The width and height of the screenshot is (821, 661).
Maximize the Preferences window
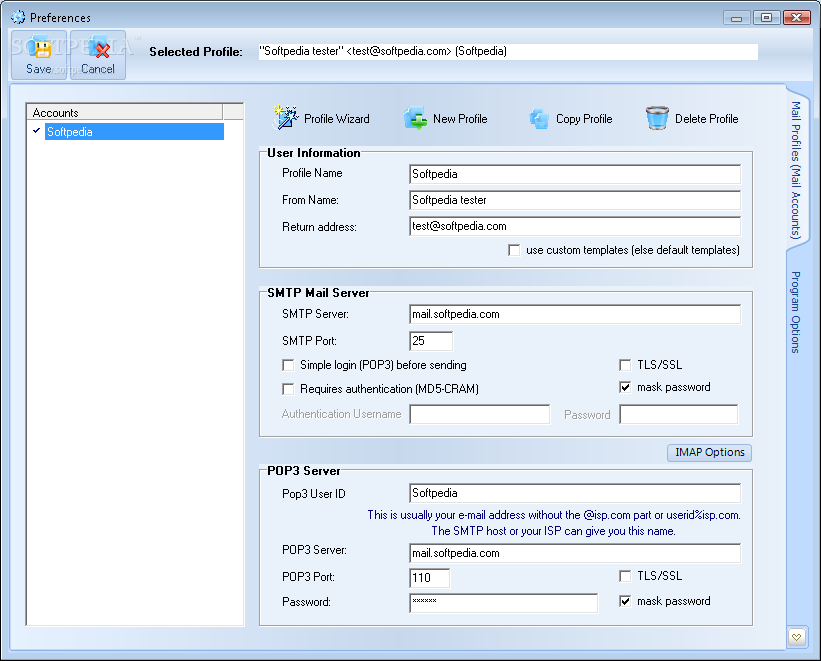[x=767, y=18]
